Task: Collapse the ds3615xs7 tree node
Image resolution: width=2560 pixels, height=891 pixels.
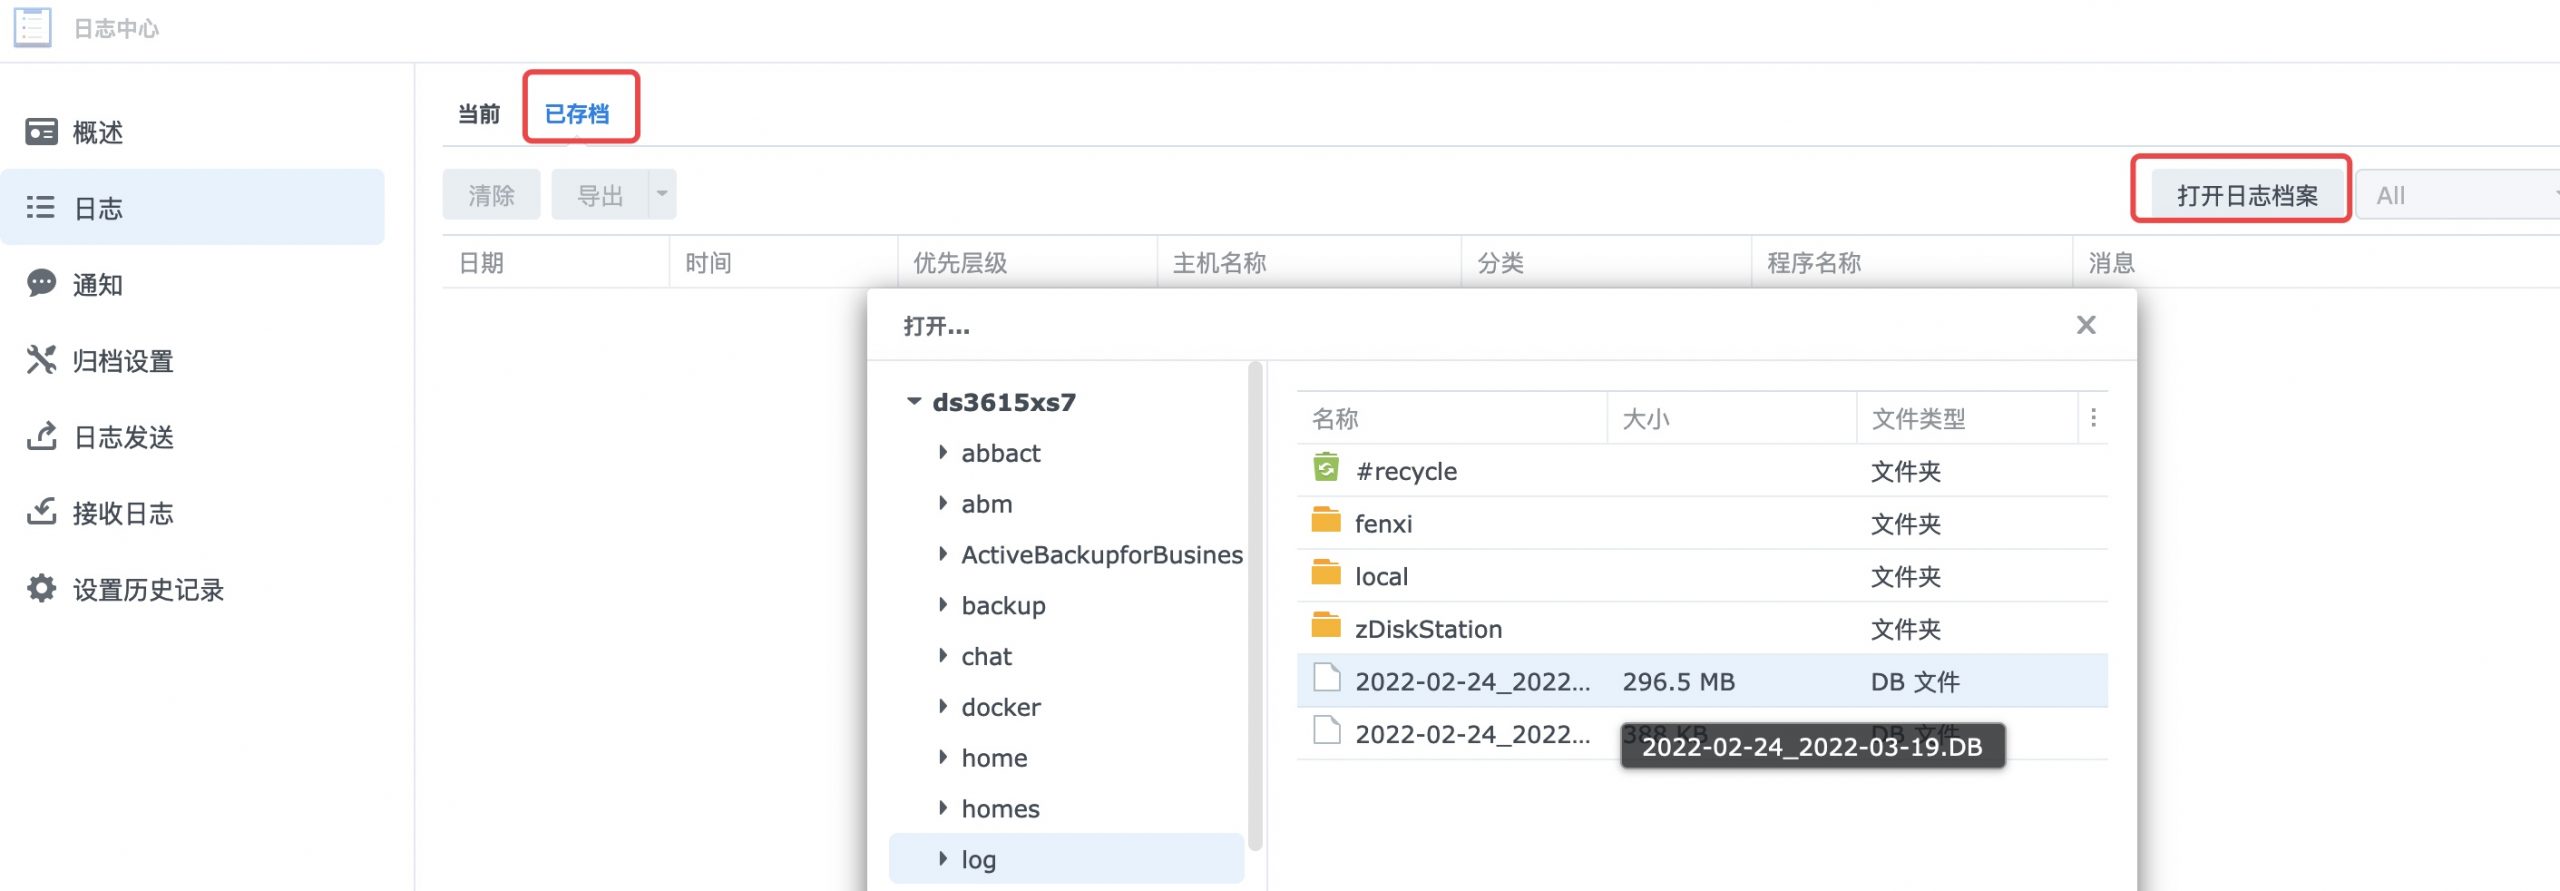Action: (x=914, y=401)
